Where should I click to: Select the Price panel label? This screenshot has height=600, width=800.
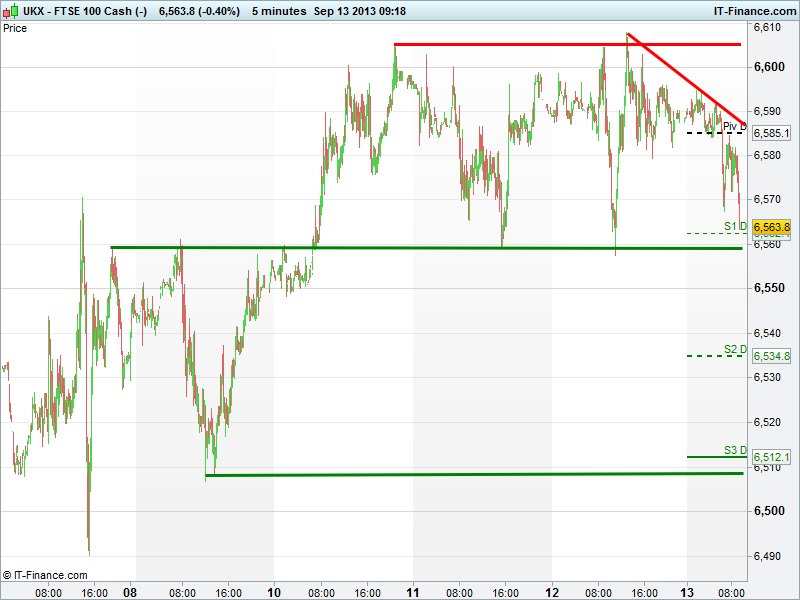coord(16,28)
